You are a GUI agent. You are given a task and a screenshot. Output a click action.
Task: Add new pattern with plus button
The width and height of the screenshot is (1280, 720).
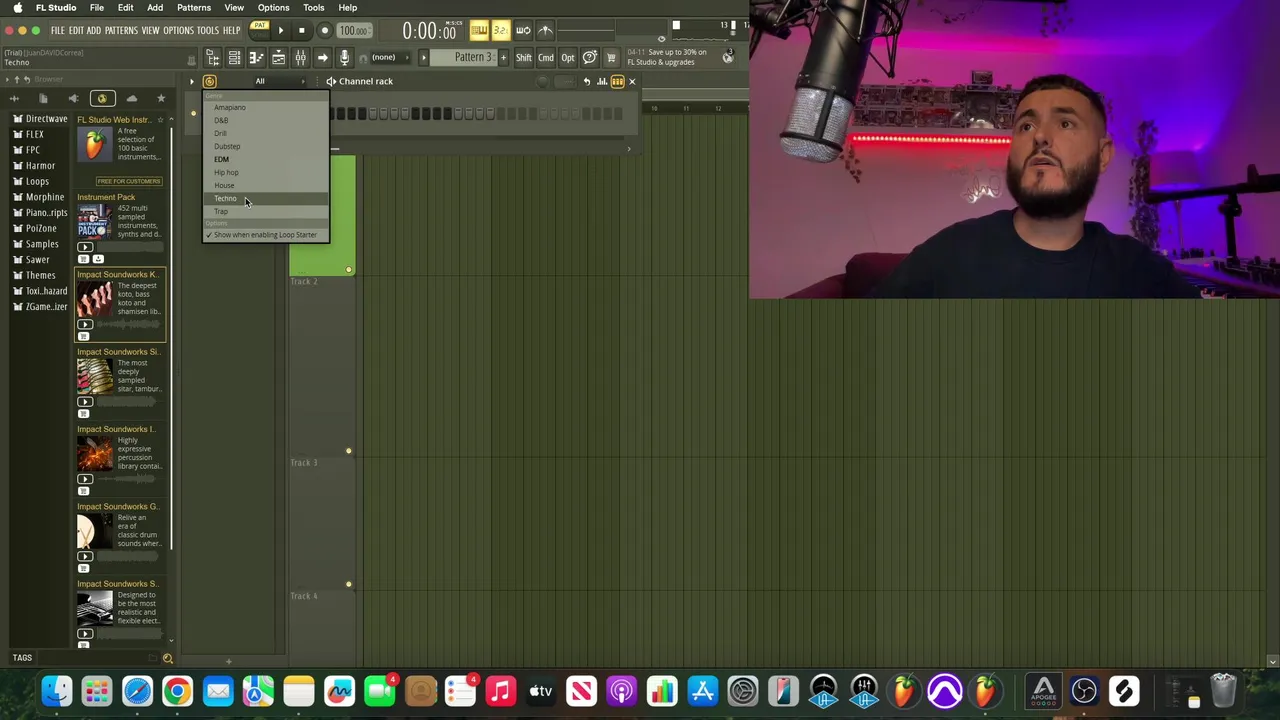click(x=503, y=58)
